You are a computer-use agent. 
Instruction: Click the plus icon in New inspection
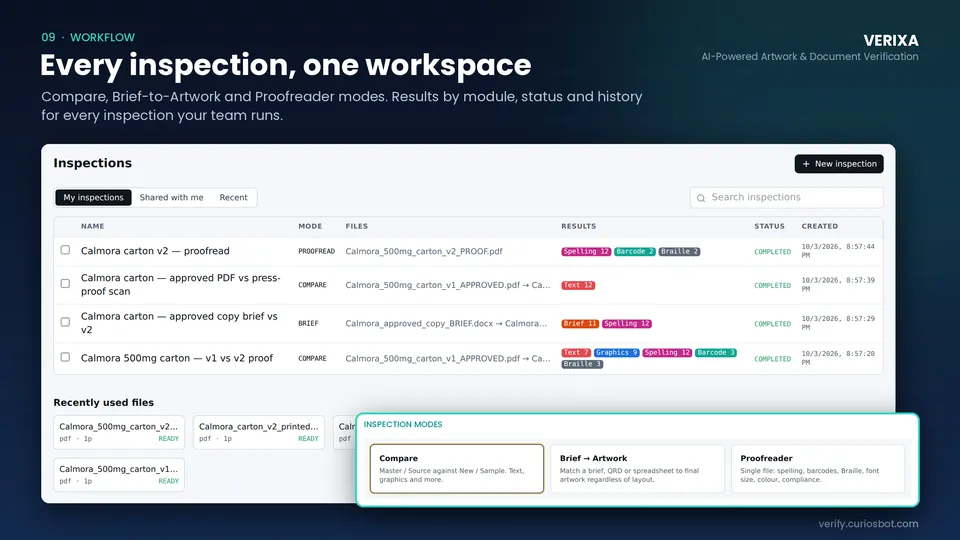pyautogui.click(x=806, y=164)
